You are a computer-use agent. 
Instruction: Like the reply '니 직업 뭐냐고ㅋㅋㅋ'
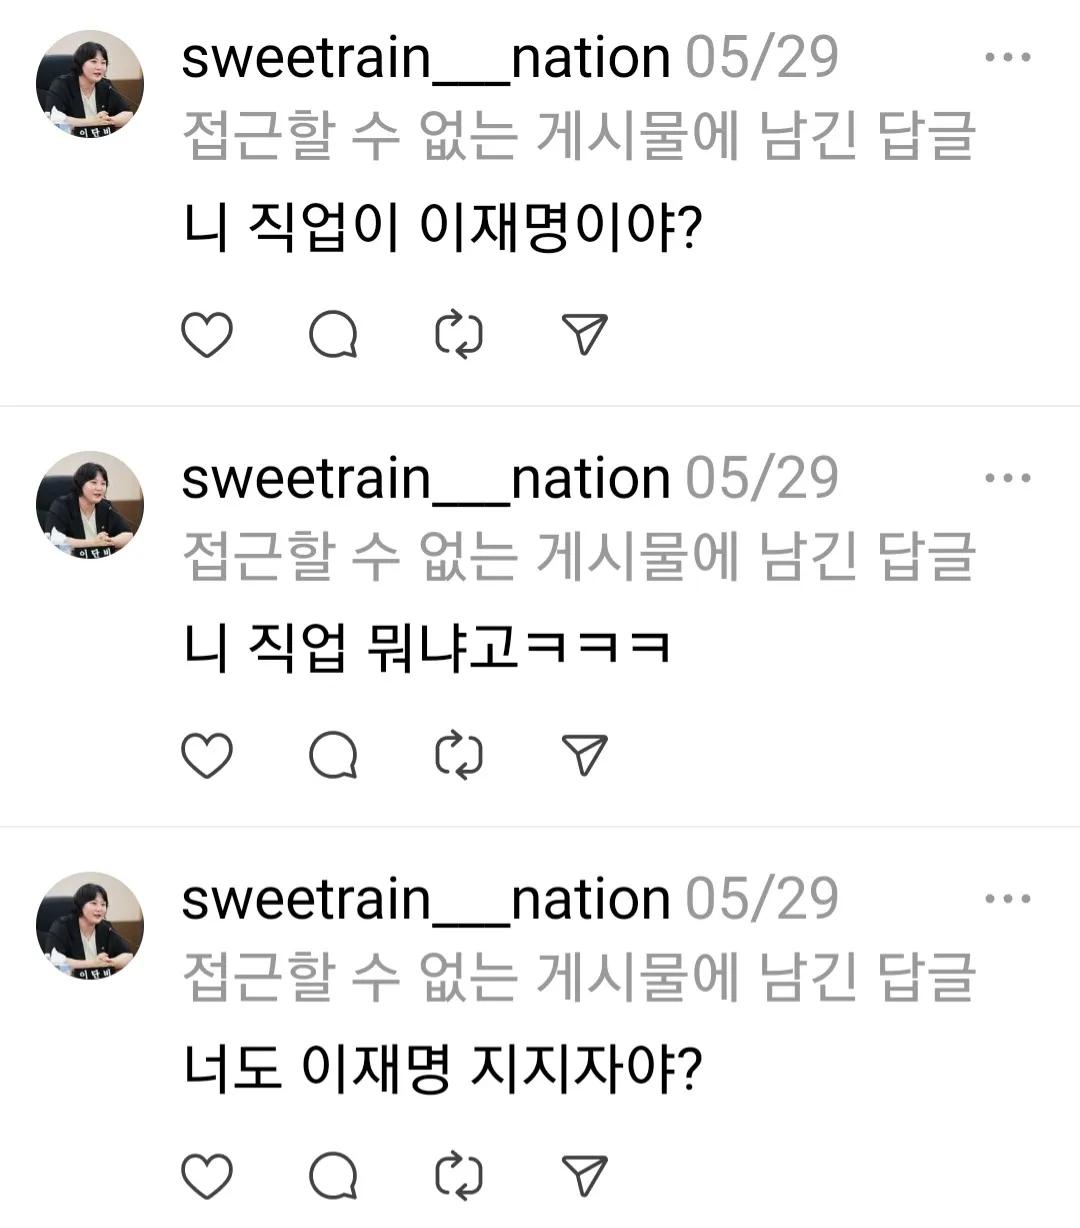tap(207, 755)
